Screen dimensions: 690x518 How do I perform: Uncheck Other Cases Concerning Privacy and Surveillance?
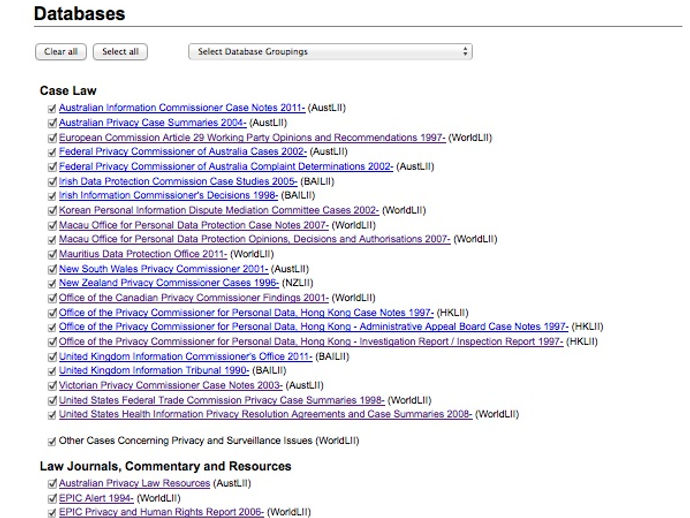click(52, 441)
